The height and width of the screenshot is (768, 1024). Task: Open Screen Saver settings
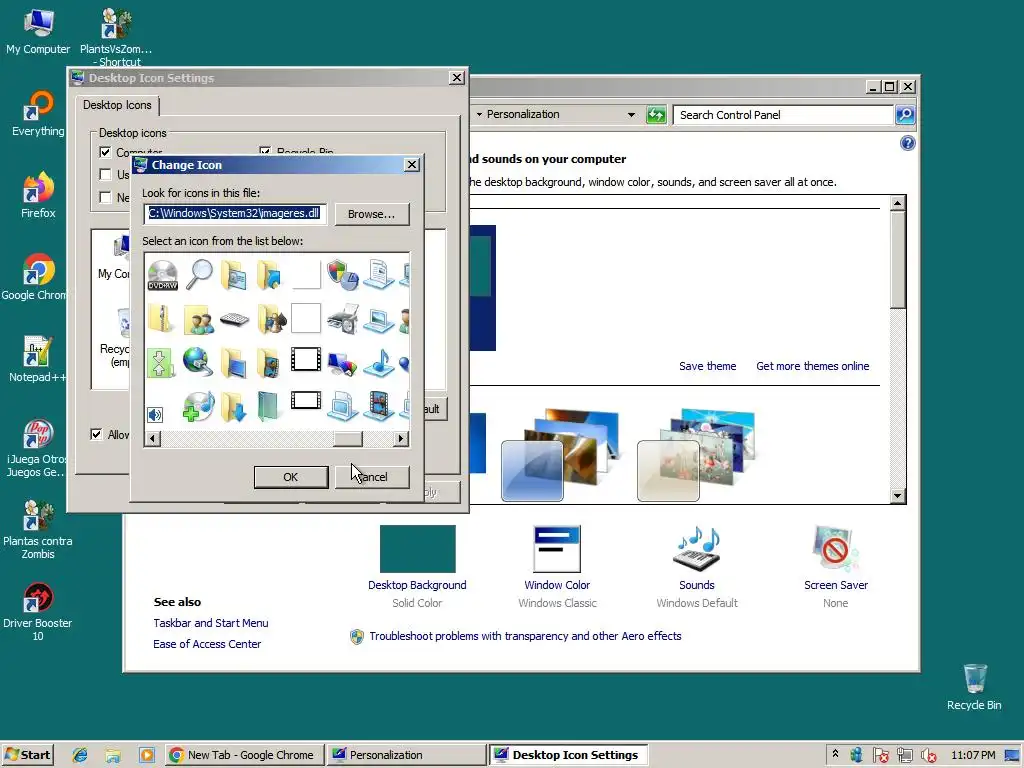click(x=836, y=566)
